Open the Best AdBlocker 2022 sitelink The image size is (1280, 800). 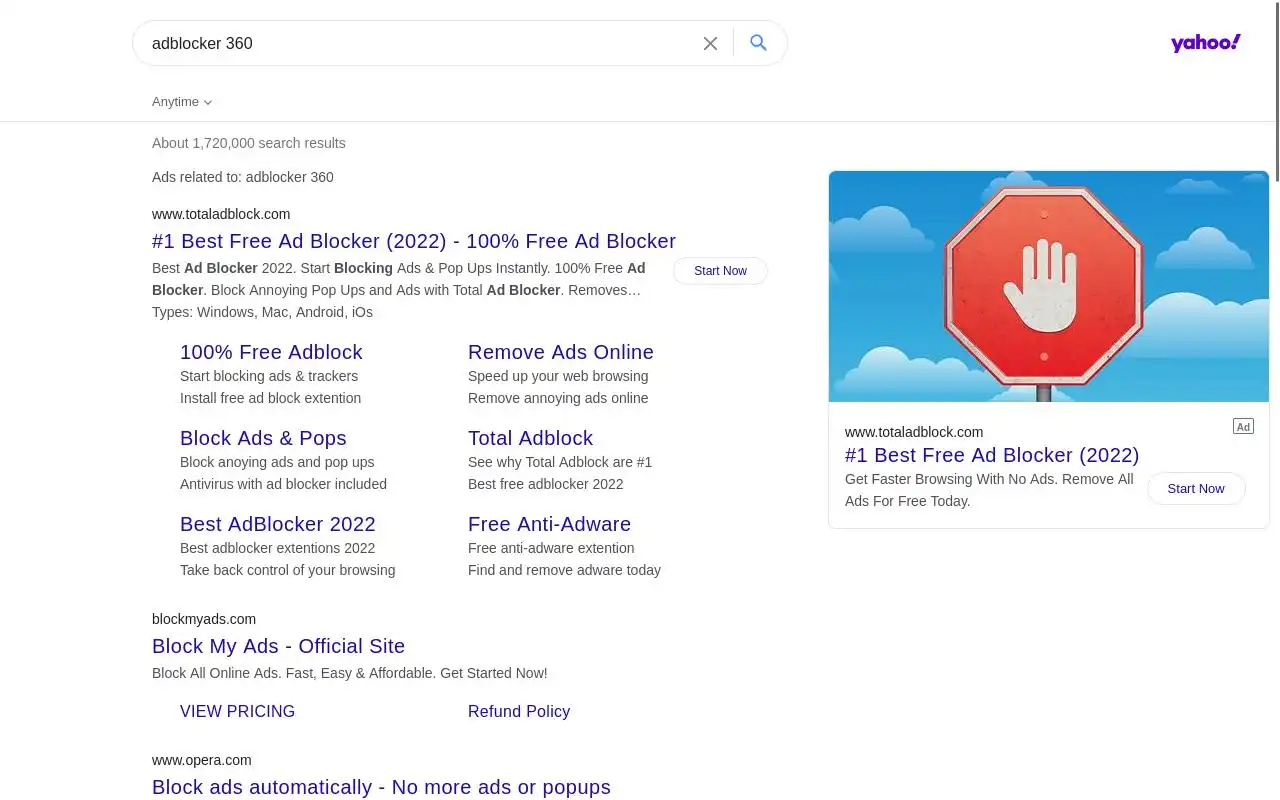click(278, 524)
